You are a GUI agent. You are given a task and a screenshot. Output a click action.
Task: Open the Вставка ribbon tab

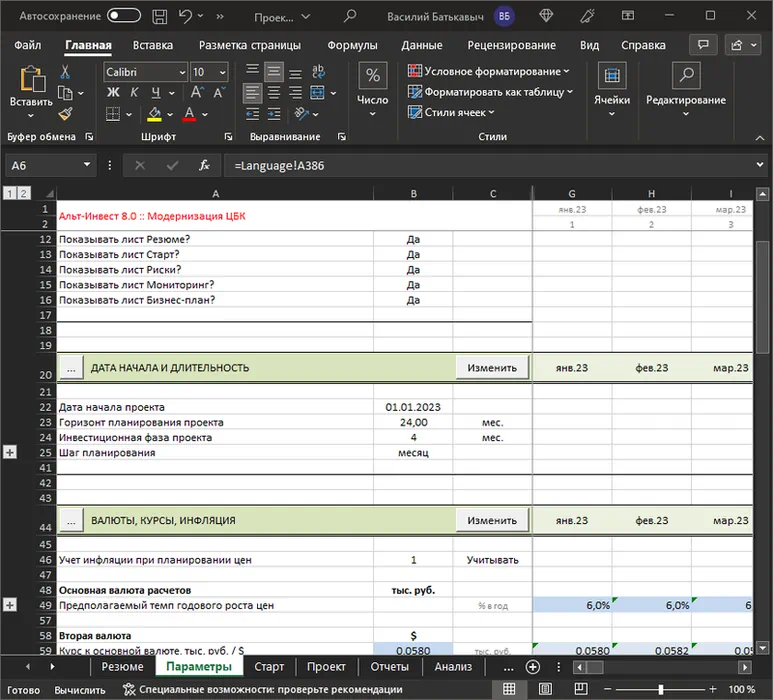[x=153, y=45]
